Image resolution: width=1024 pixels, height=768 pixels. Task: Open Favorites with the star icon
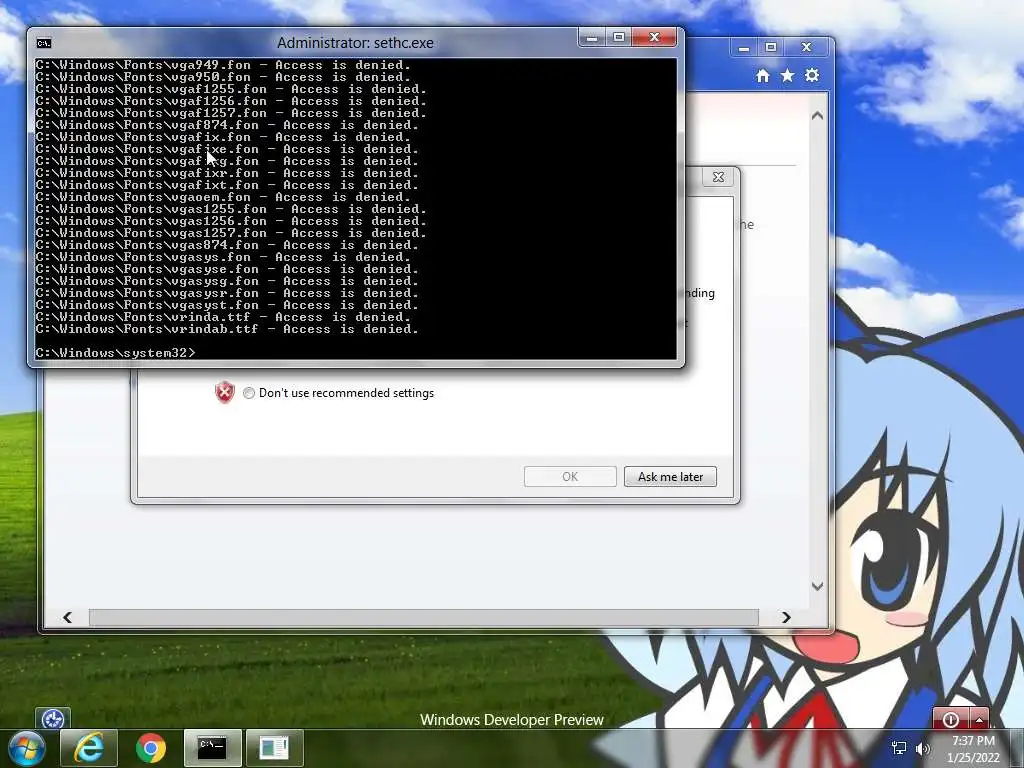tap(788, 76)
